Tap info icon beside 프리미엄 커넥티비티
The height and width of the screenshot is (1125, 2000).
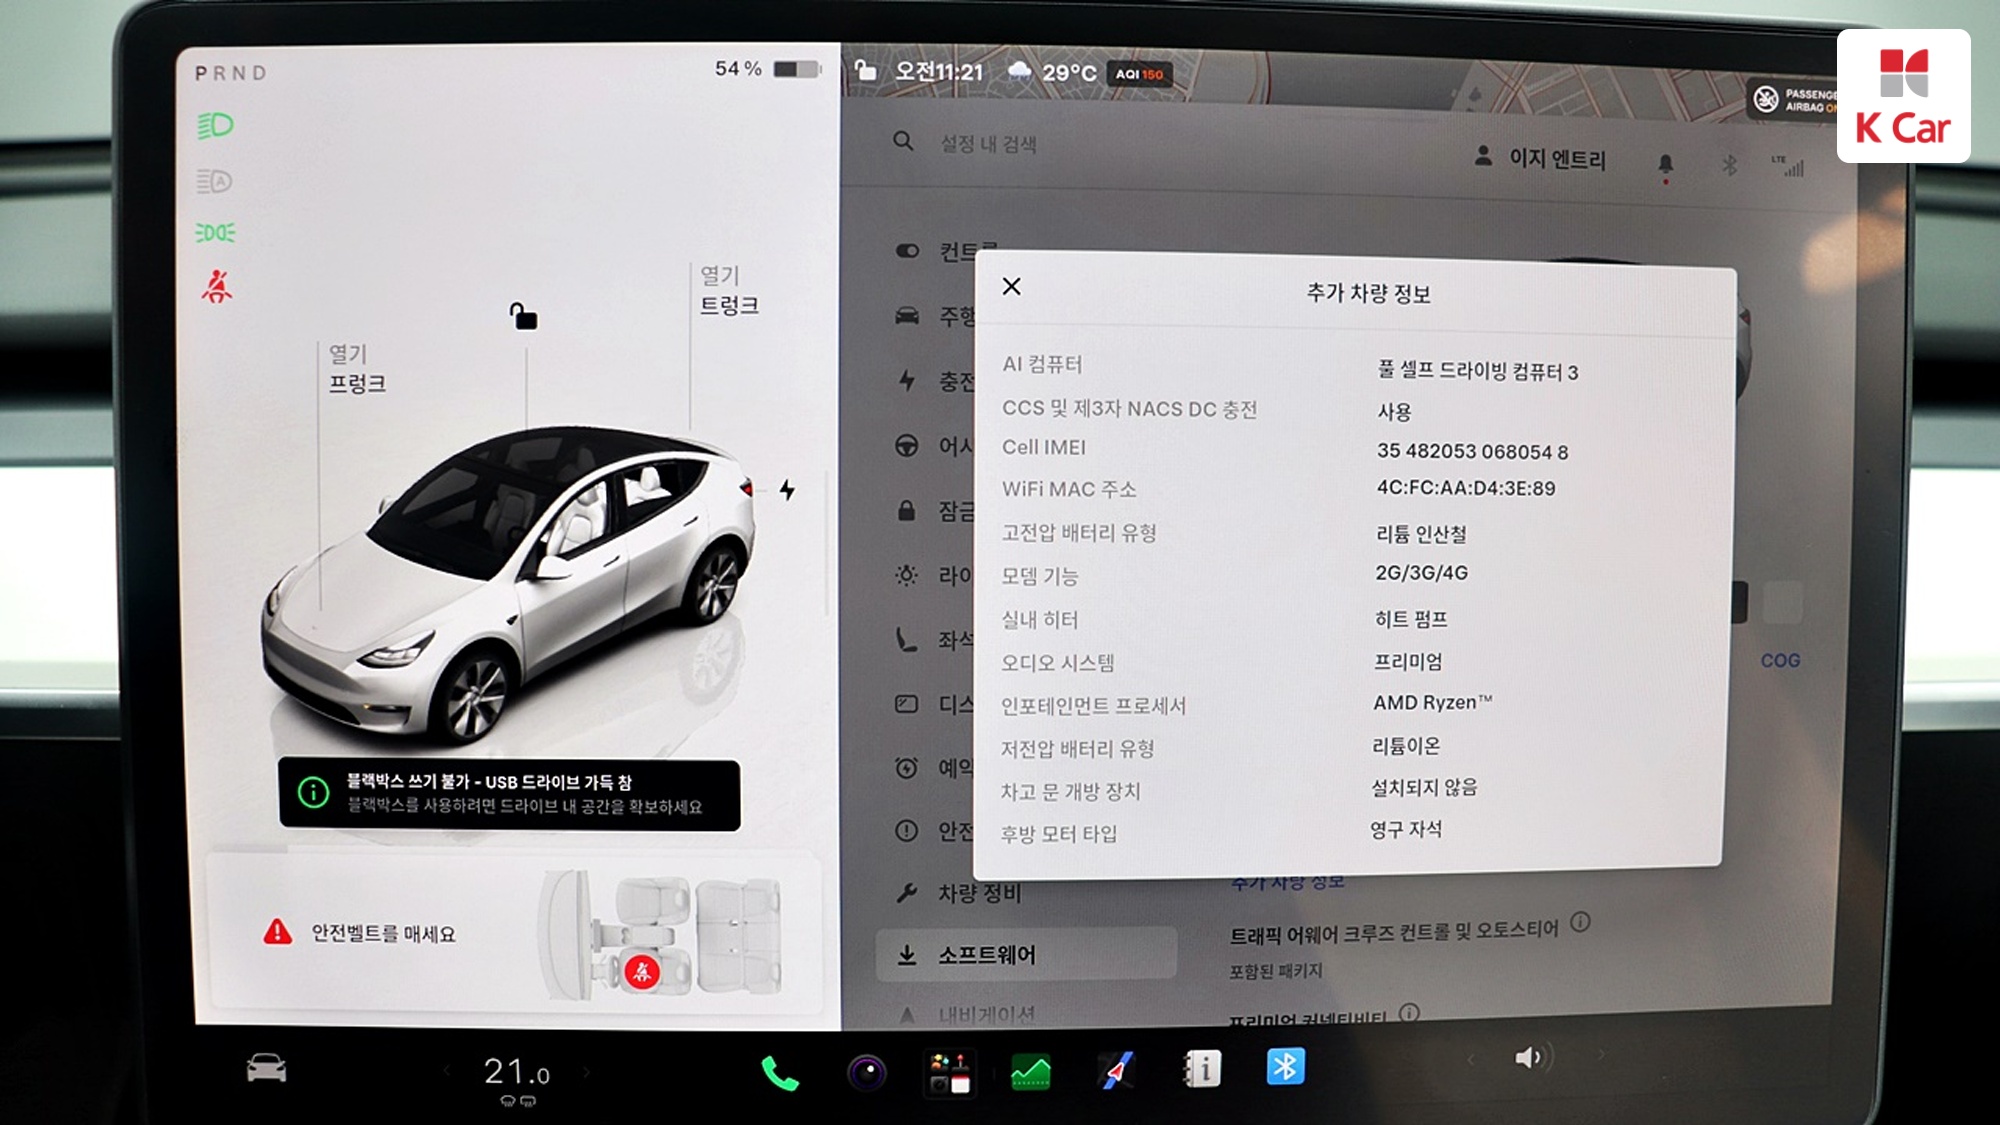coord(1409,1012)
